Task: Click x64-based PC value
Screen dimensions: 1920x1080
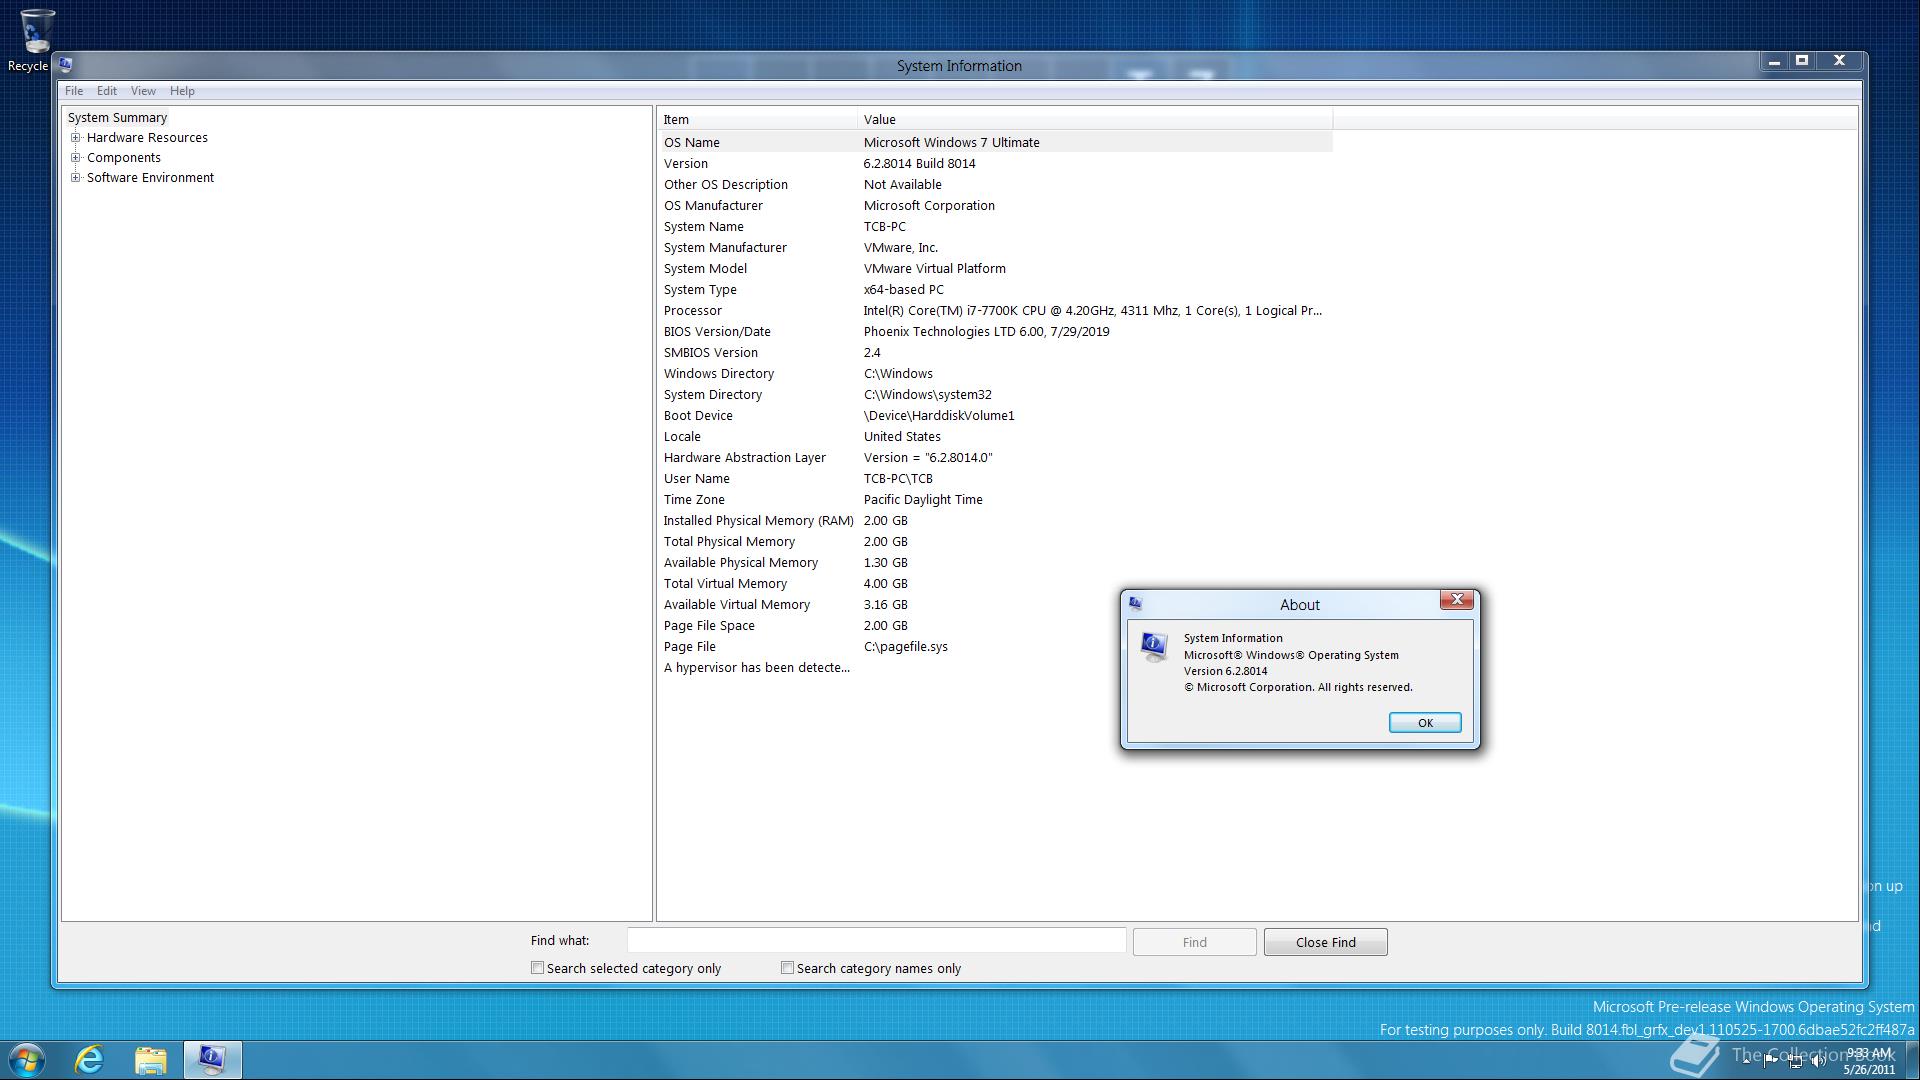Action: tap(904, 290)
